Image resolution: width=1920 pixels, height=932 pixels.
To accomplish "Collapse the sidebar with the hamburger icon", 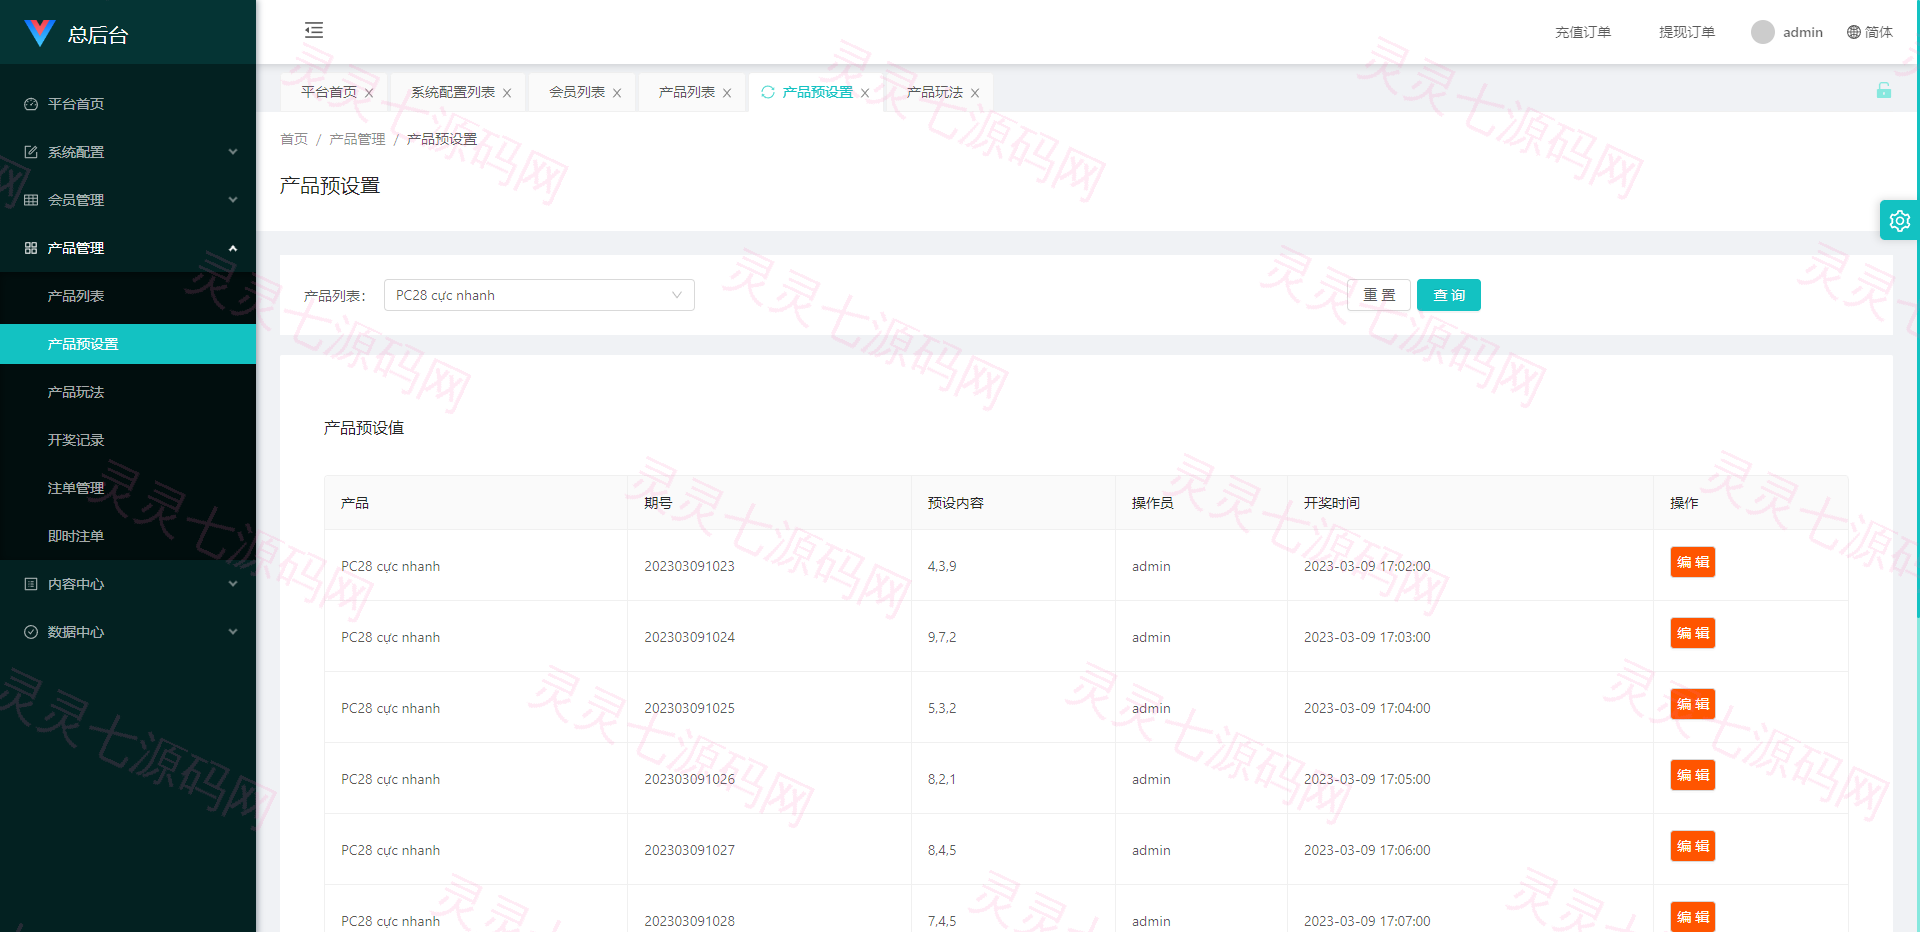I will [x=314, y=30].
